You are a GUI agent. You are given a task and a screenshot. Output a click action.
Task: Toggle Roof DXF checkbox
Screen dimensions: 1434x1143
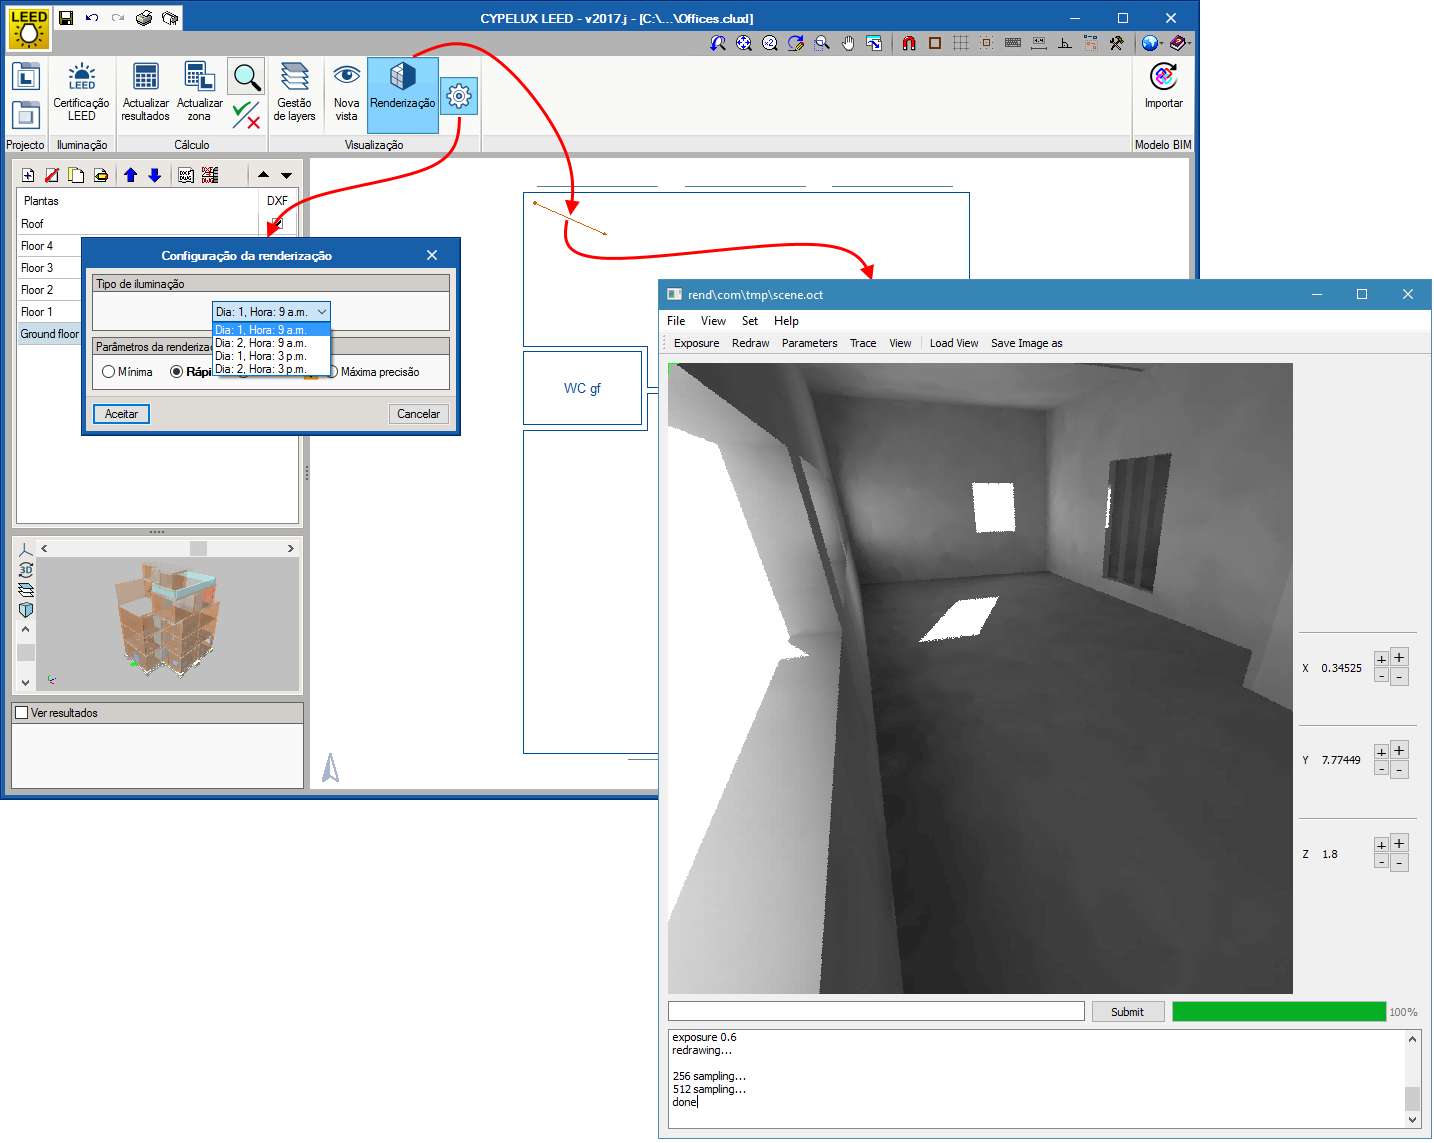pyautogui.click(x=277, y=224)
